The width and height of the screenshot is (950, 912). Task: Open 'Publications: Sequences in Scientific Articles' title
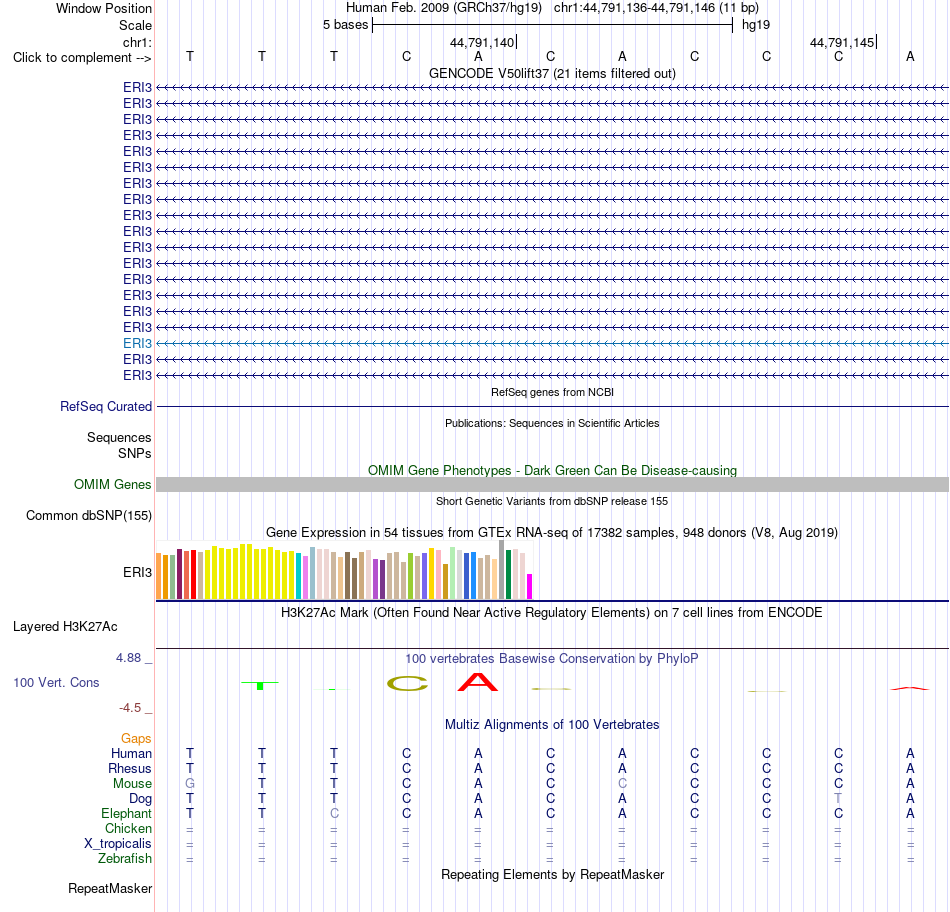click(552, 423)
